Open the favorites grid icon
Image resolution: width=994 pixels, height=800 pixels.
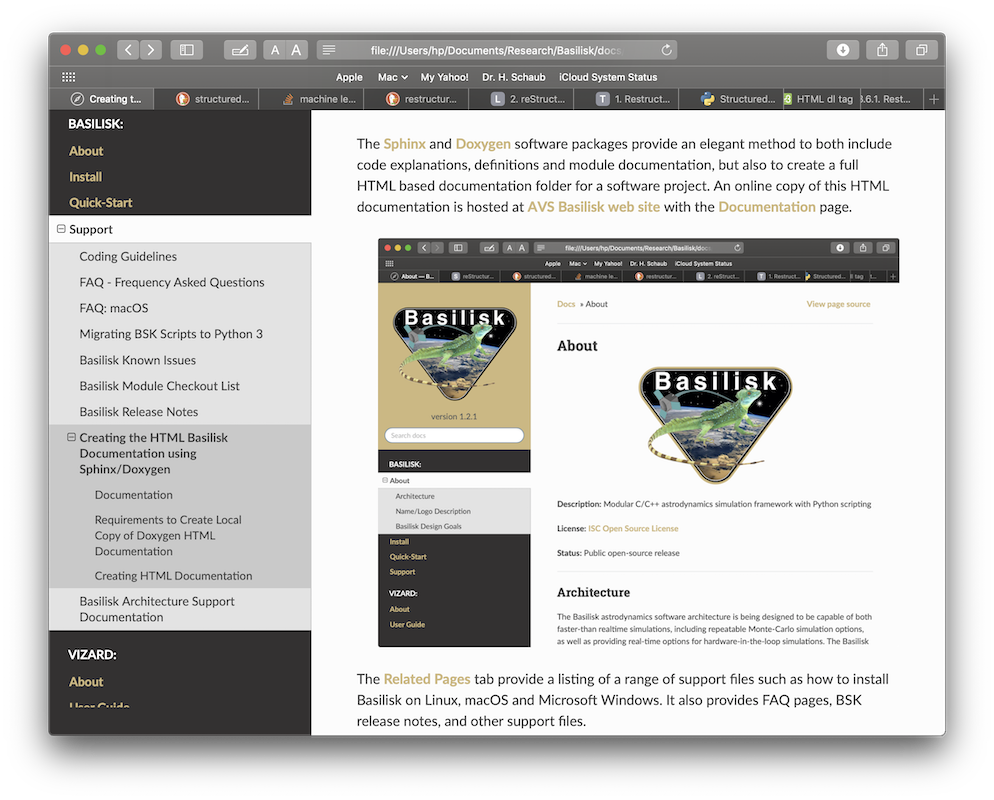click(x=69, y=77)
